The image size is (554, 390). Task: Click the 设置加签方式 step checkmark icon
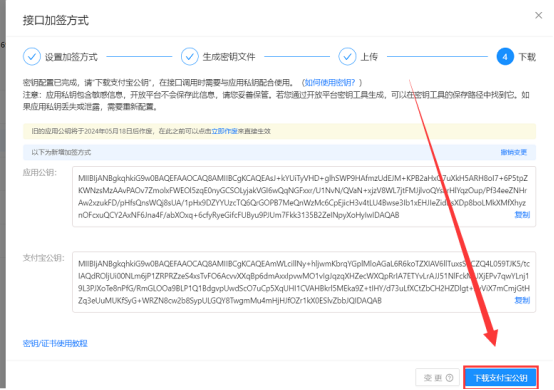click(x=32, y=57)
